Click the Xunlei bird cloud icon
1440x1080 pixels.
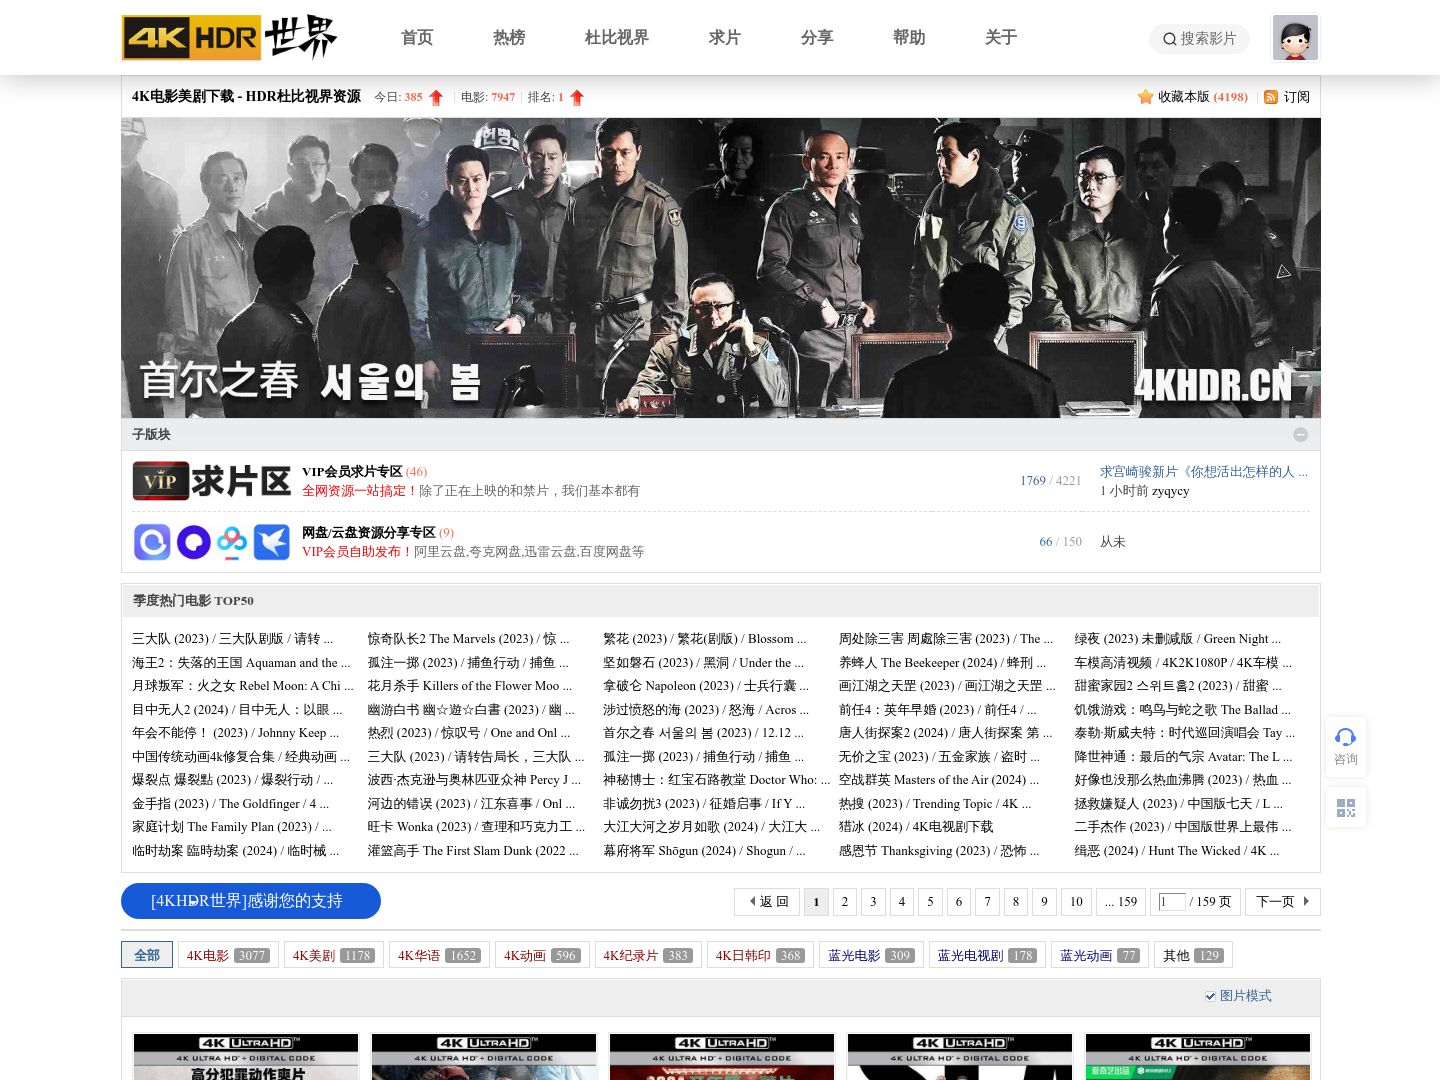click(271, 542)
